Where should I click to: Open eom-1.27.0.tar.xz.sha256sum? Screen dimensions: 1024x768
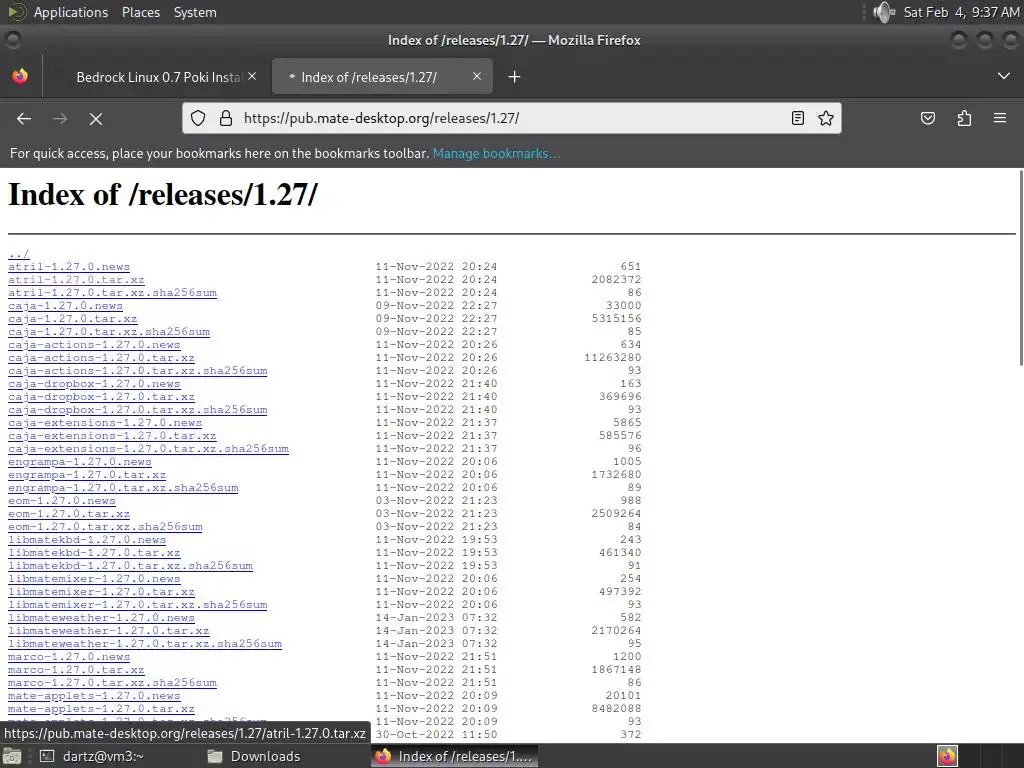coord(105,527)
